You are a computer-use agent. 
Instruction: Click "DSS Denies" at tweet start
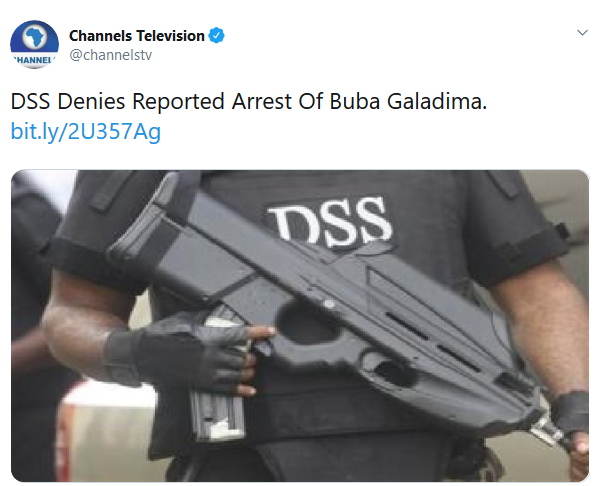click(x=68, y=101)
